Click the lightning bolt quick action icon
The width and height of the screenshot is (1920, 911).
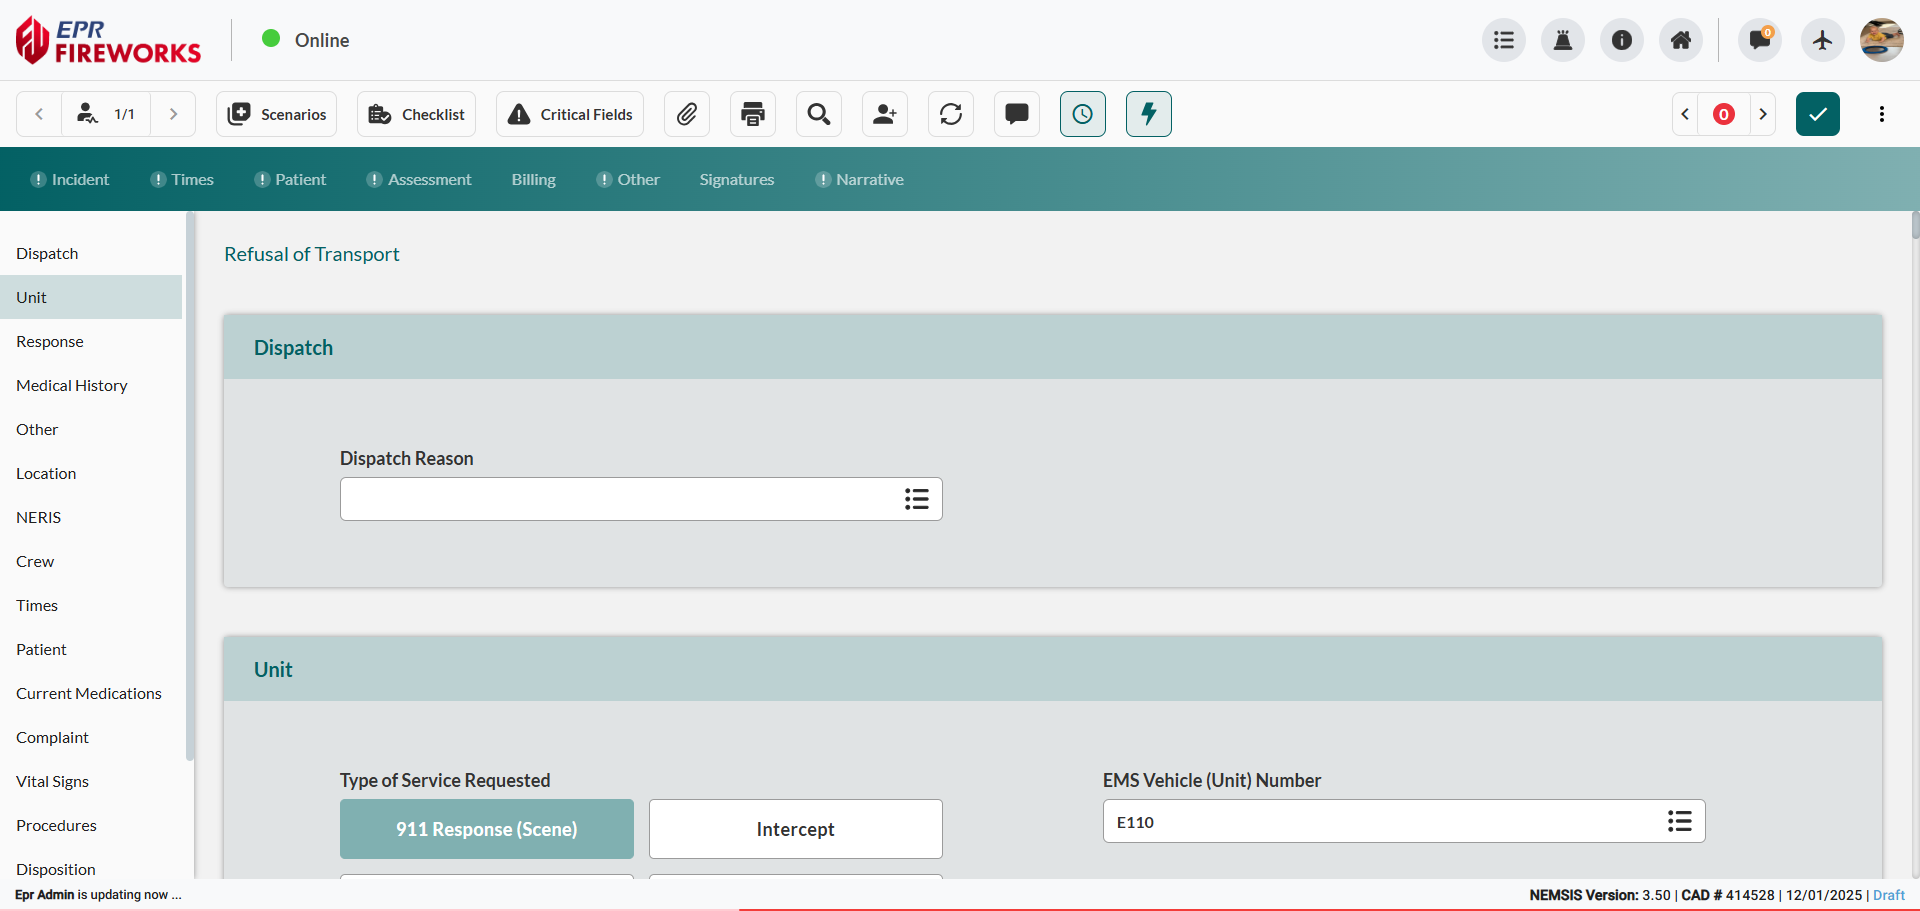coord(1149,114)
